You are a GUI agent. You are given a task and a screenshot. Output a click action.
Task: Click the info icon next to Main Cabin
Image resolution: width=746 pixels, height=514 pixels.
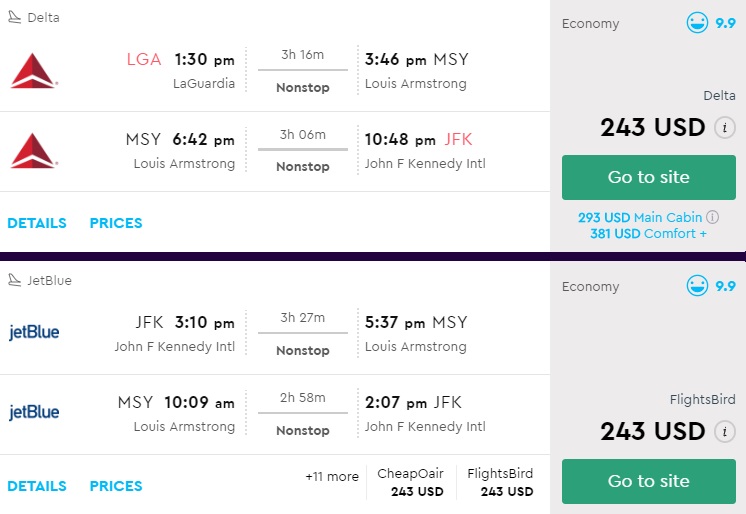pyautogui.click(x=713, y=217)
